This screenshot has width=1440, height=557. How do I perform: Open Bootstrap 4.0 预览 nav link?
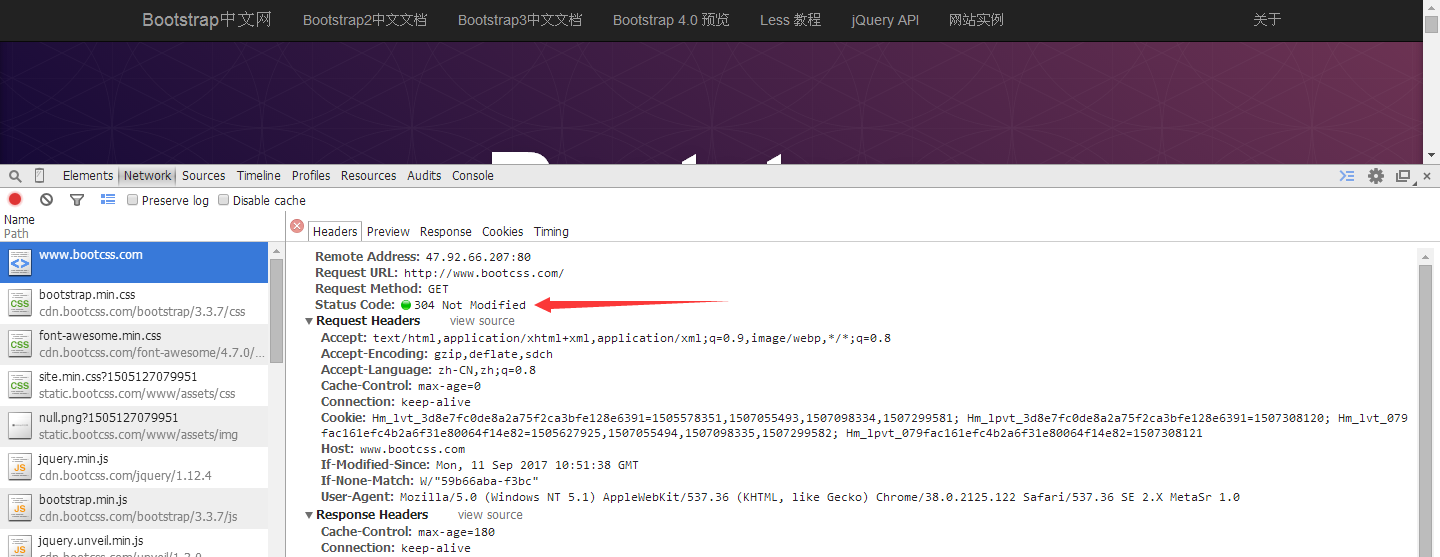(x=671, y=20)
